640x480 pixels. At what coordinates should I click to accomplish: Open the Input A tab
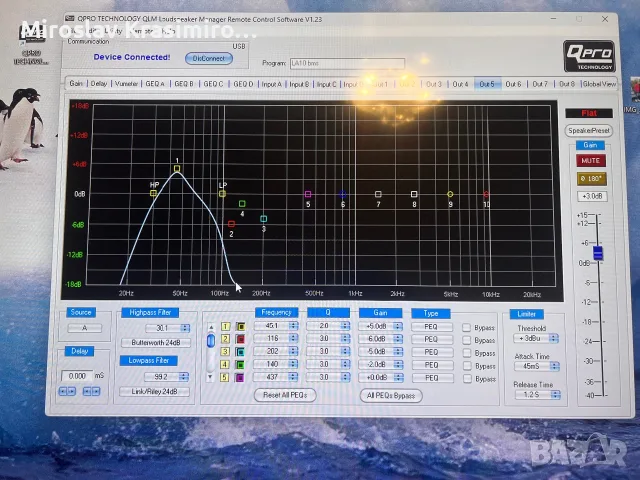tap(271, 84)
